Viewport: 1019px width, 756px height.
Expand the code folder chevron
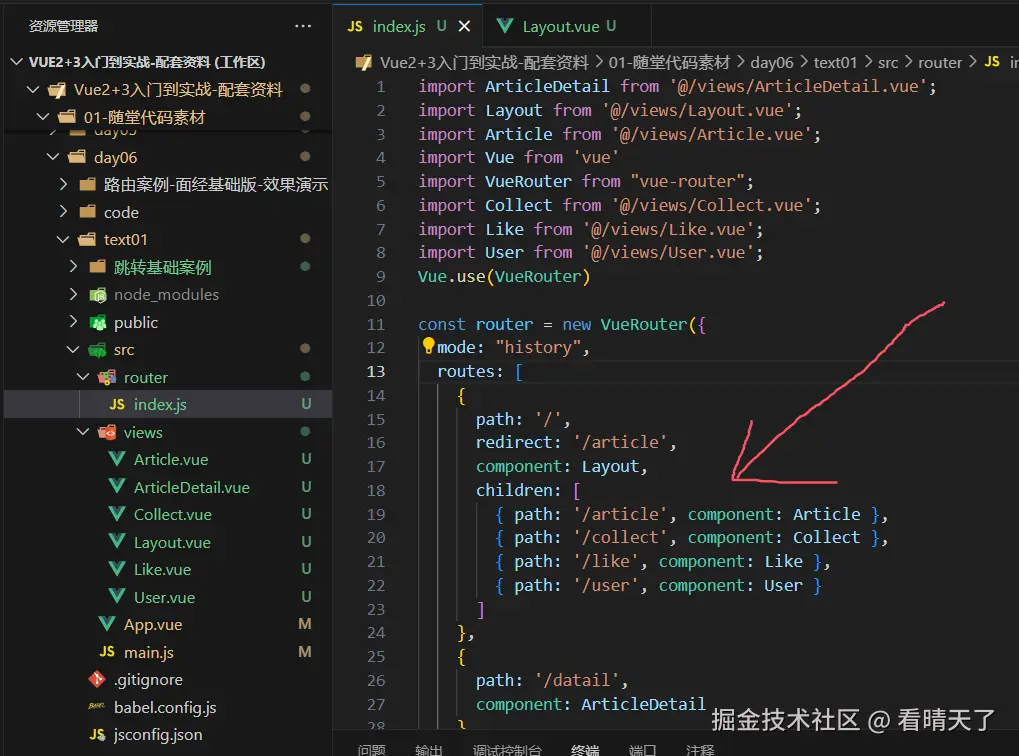coord(63,212)
